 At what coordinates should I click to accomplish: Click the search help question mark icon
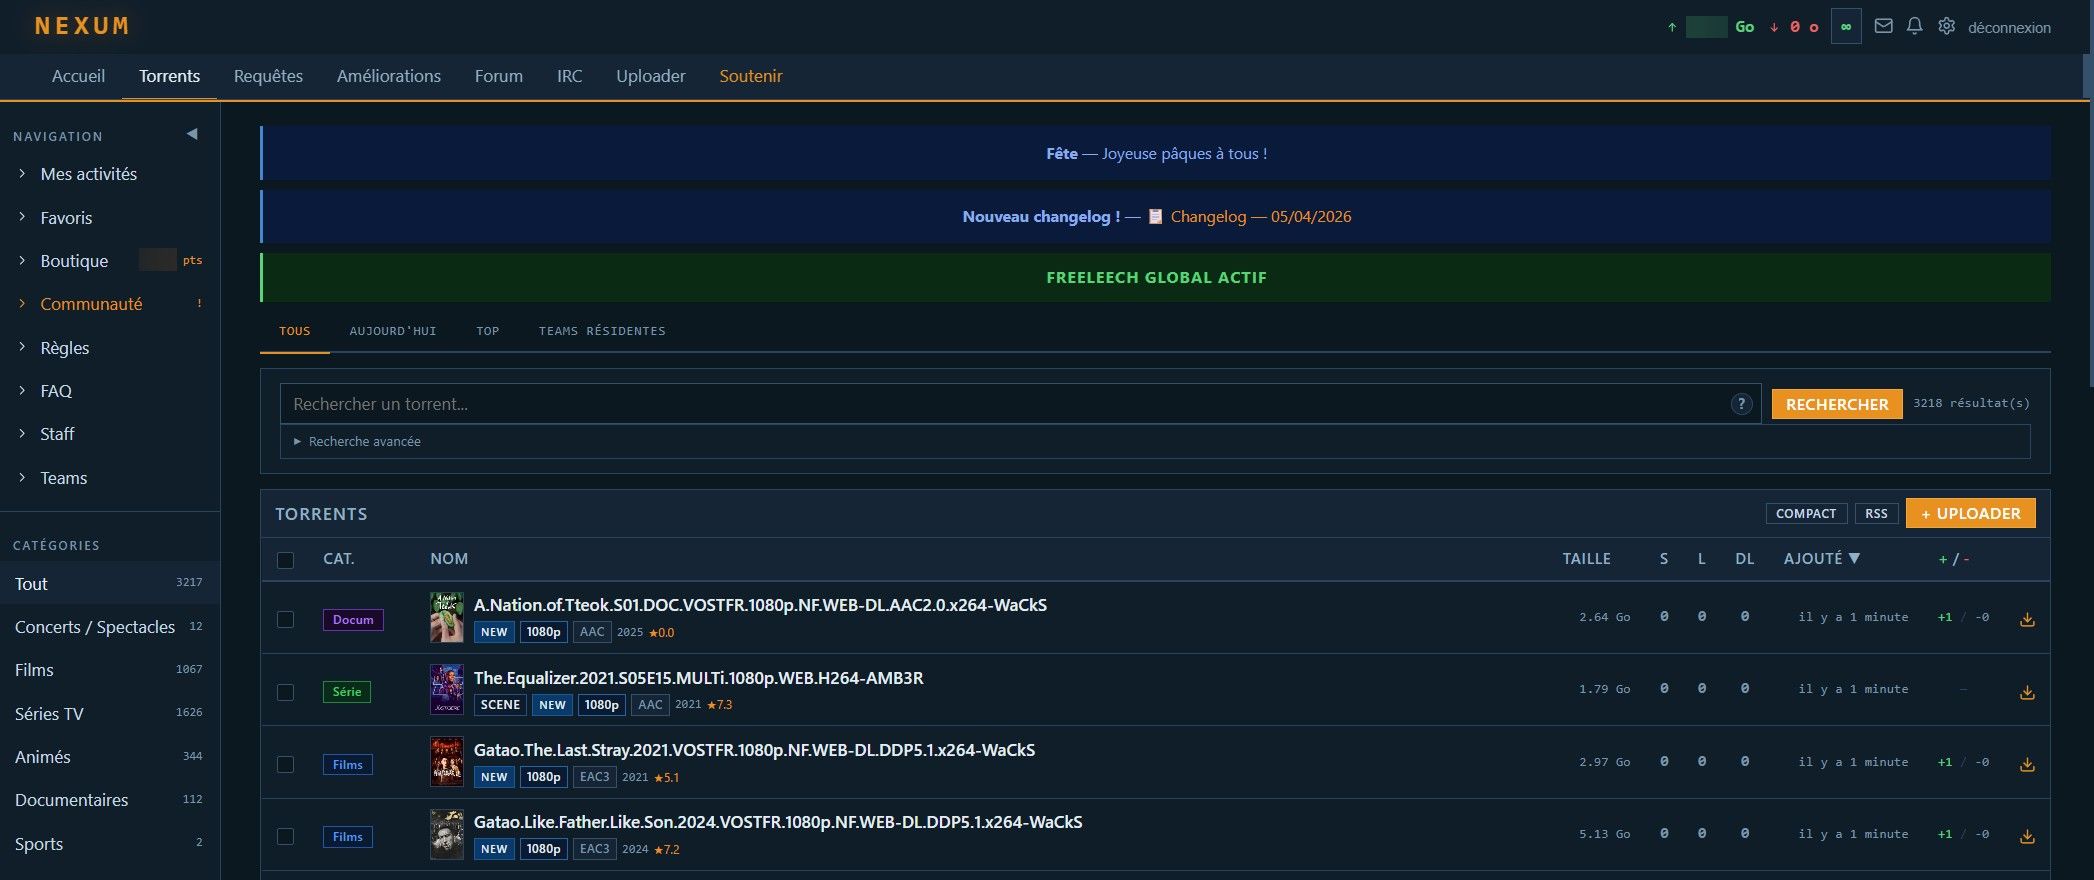1741,404
